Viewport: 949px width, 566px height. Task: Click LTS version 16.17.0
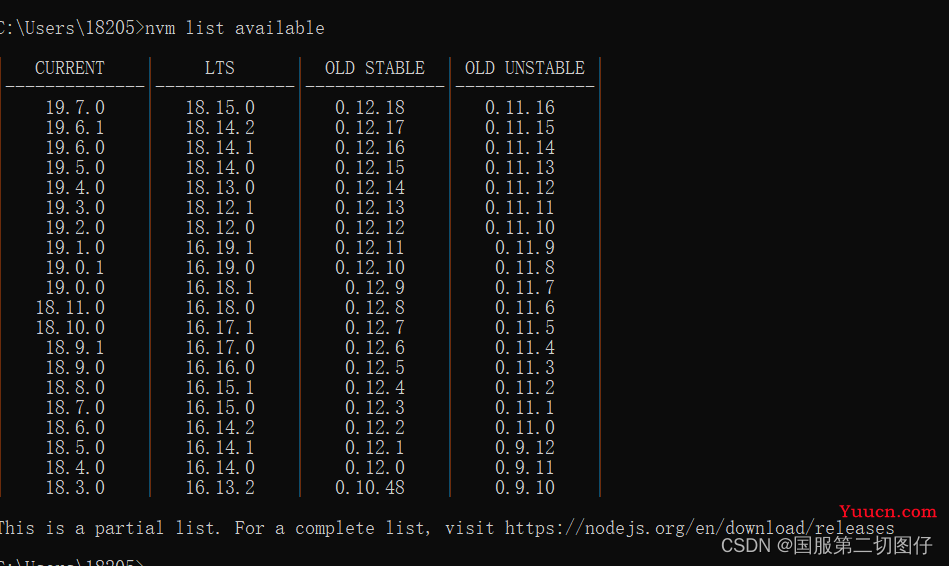click(220, 347)
